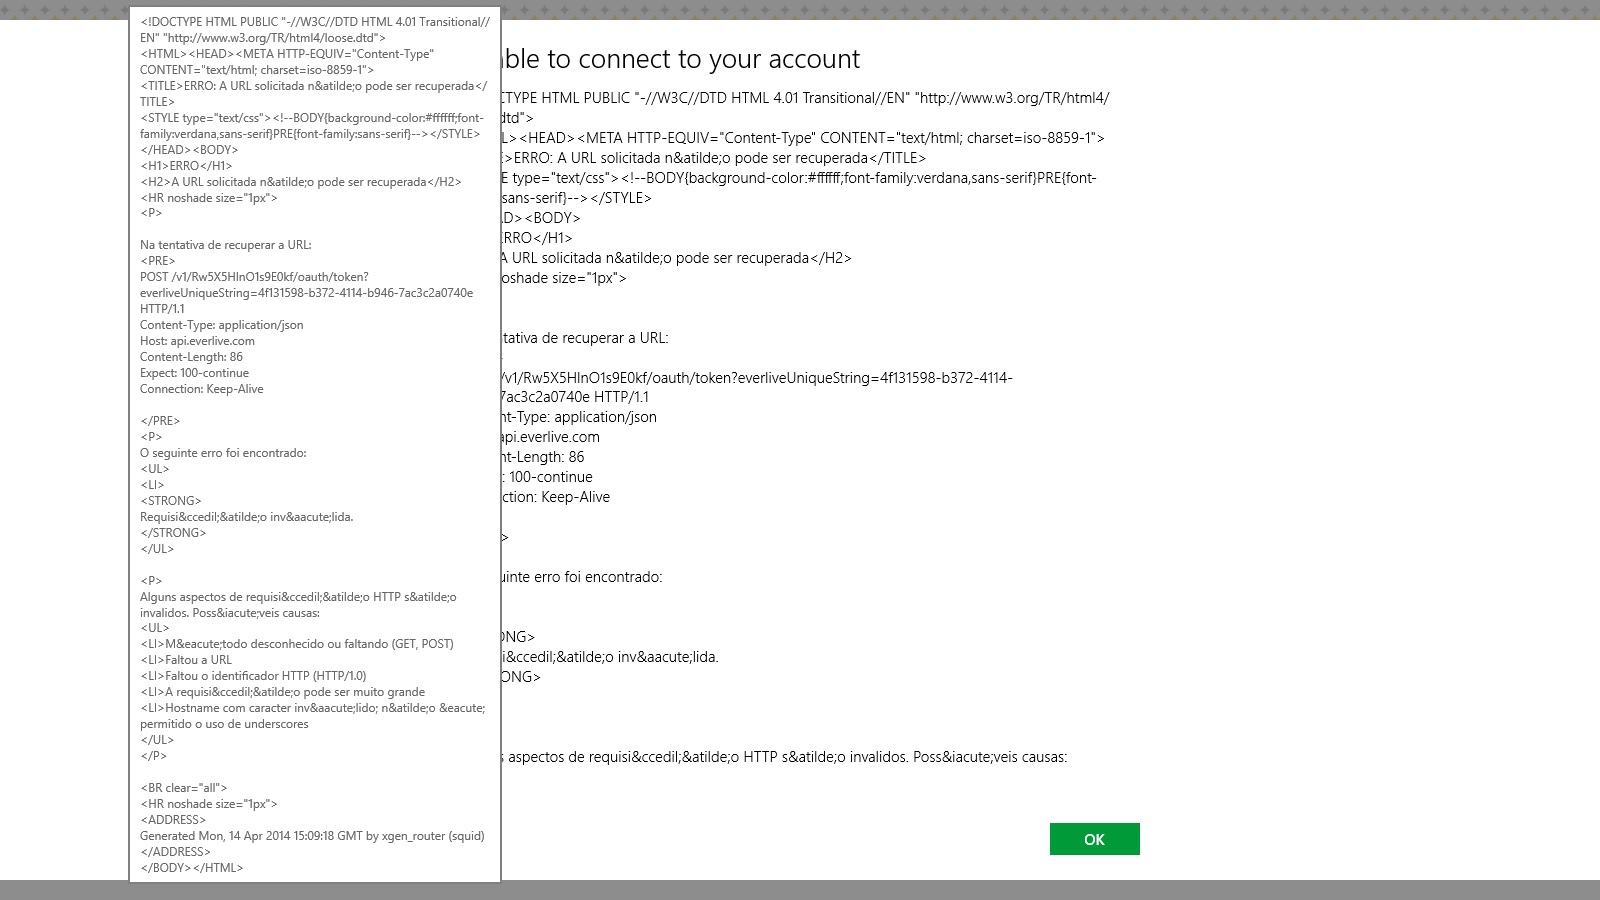
Task: Click 'Na tentativa de recuperar a URL' in tooltip
Action: tap(225, 245)
